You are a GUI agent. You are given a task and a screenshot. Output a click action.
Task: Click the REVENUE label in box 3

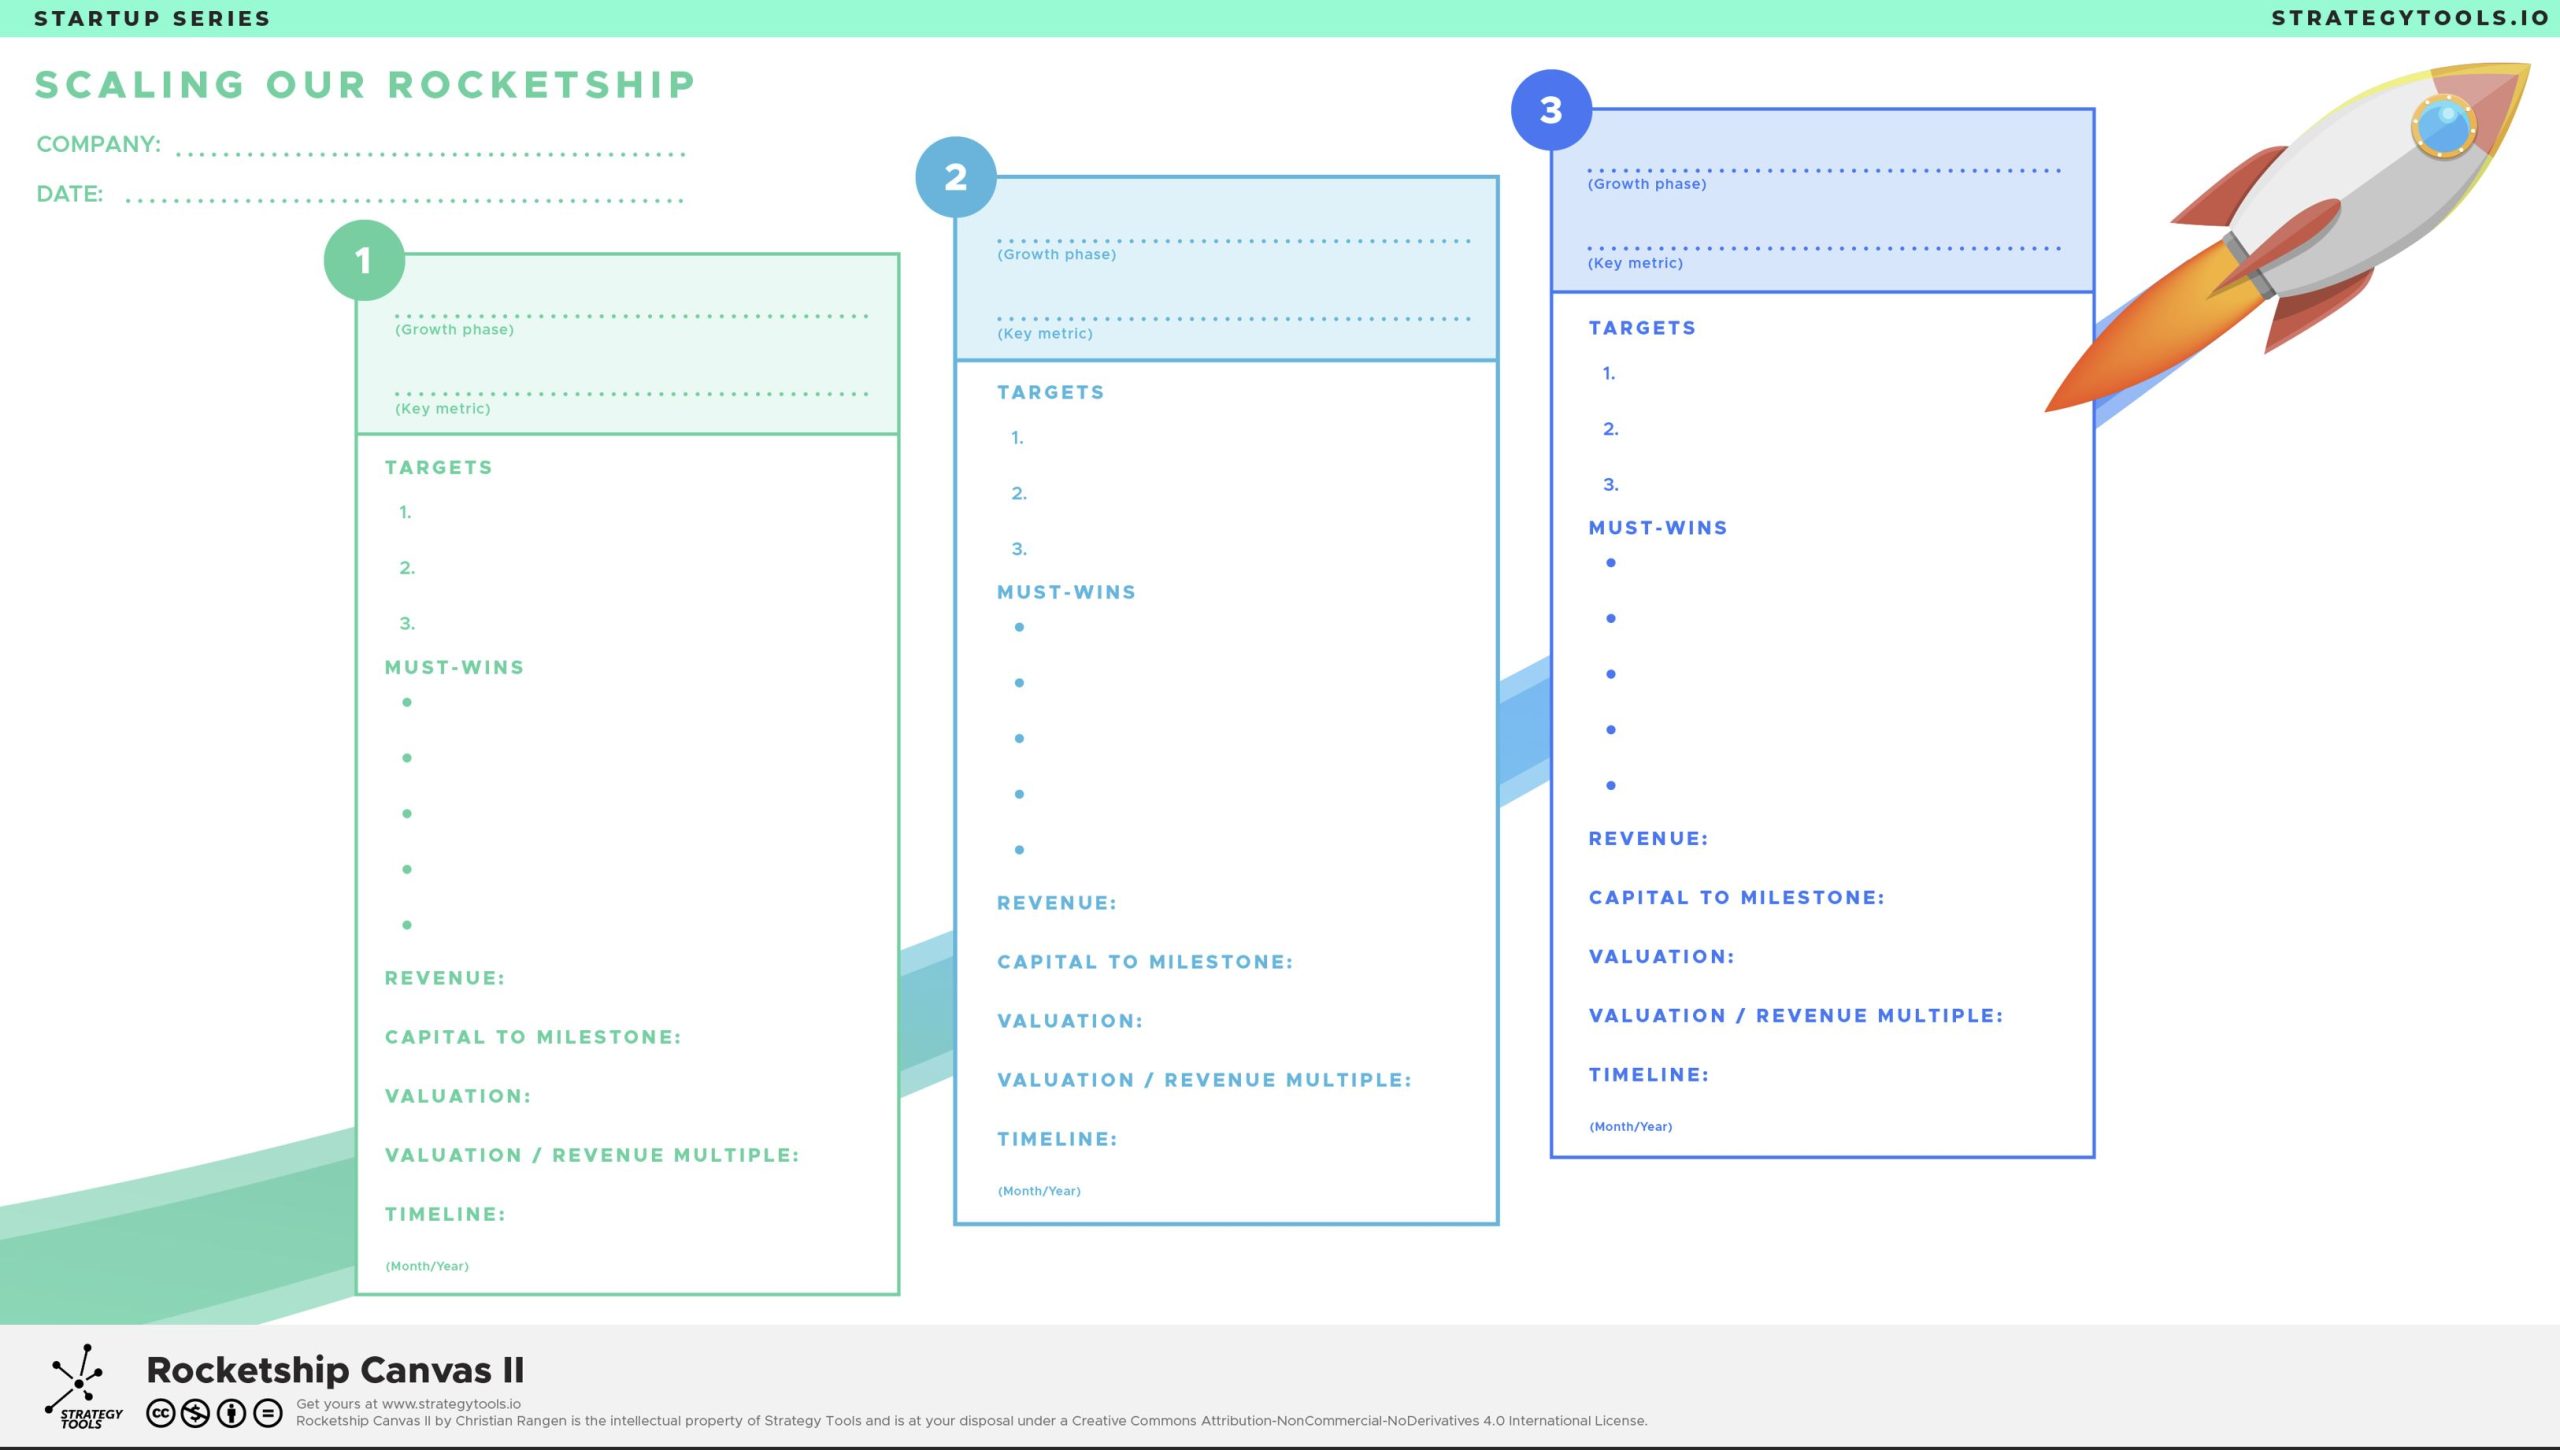(x=1648, y=838)
